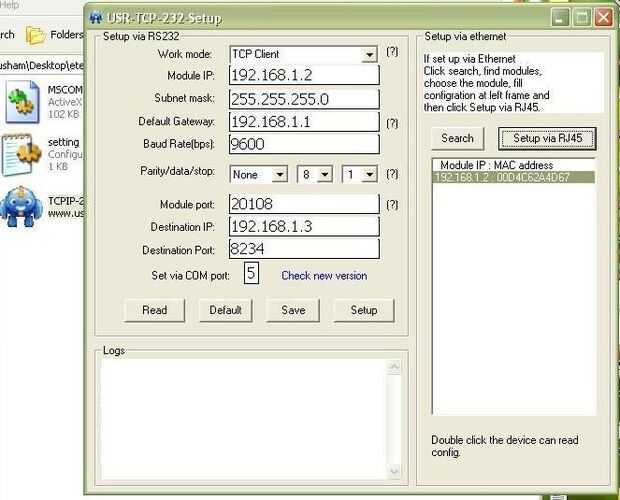This screenshot has height=500, width=620.
Task: Click the Module port help question mark
Action: (392, 205)
